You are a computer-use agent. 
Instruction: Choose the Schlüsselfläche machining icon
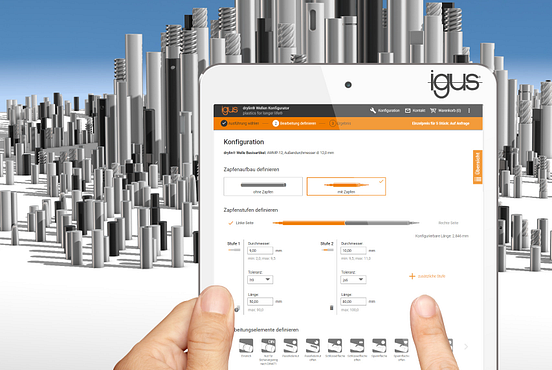(335, 345)
